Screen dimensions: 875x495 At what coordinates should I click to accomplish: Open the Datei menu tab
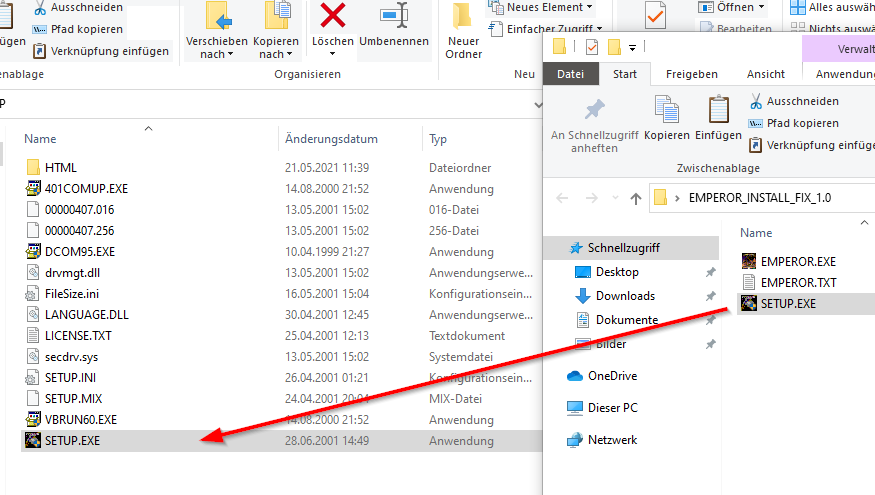[570, 74]
